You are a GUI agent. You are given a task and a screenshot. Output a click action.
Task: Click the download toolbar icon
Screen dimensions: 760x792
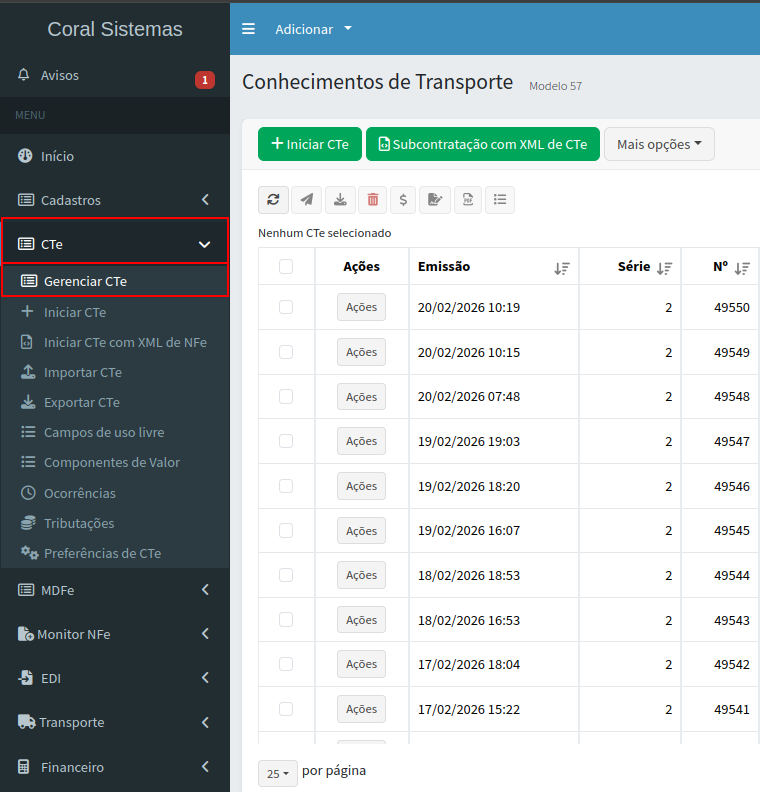[x=340, y=200]
